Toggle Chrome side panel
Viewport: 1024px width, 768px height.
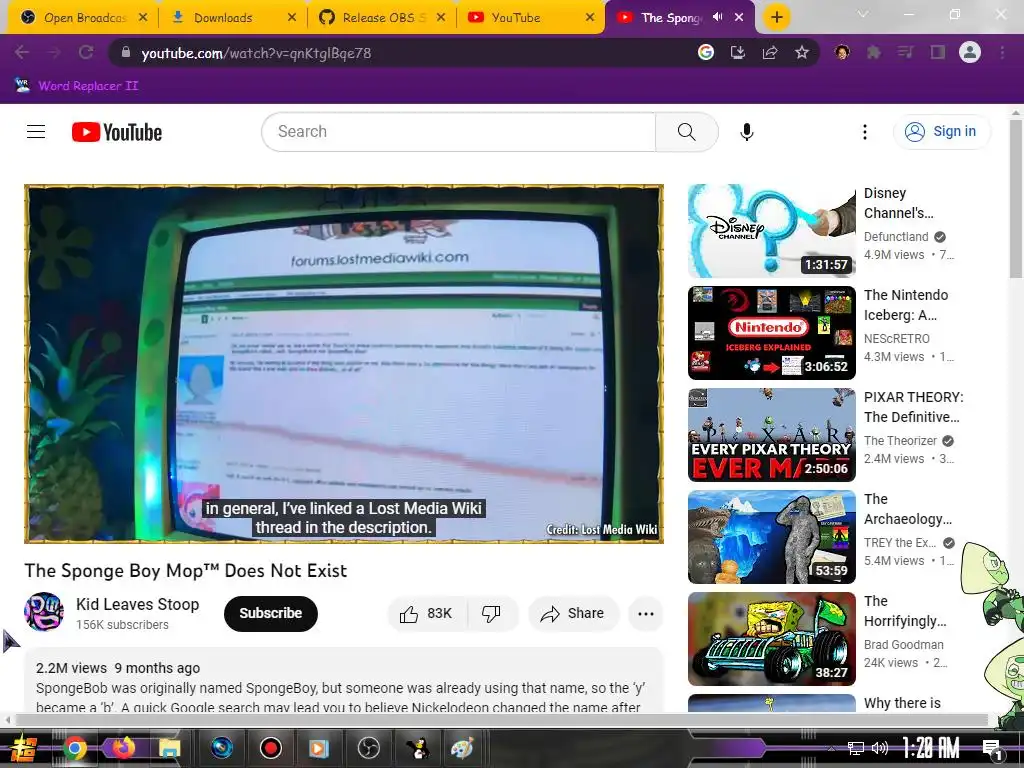938,52
